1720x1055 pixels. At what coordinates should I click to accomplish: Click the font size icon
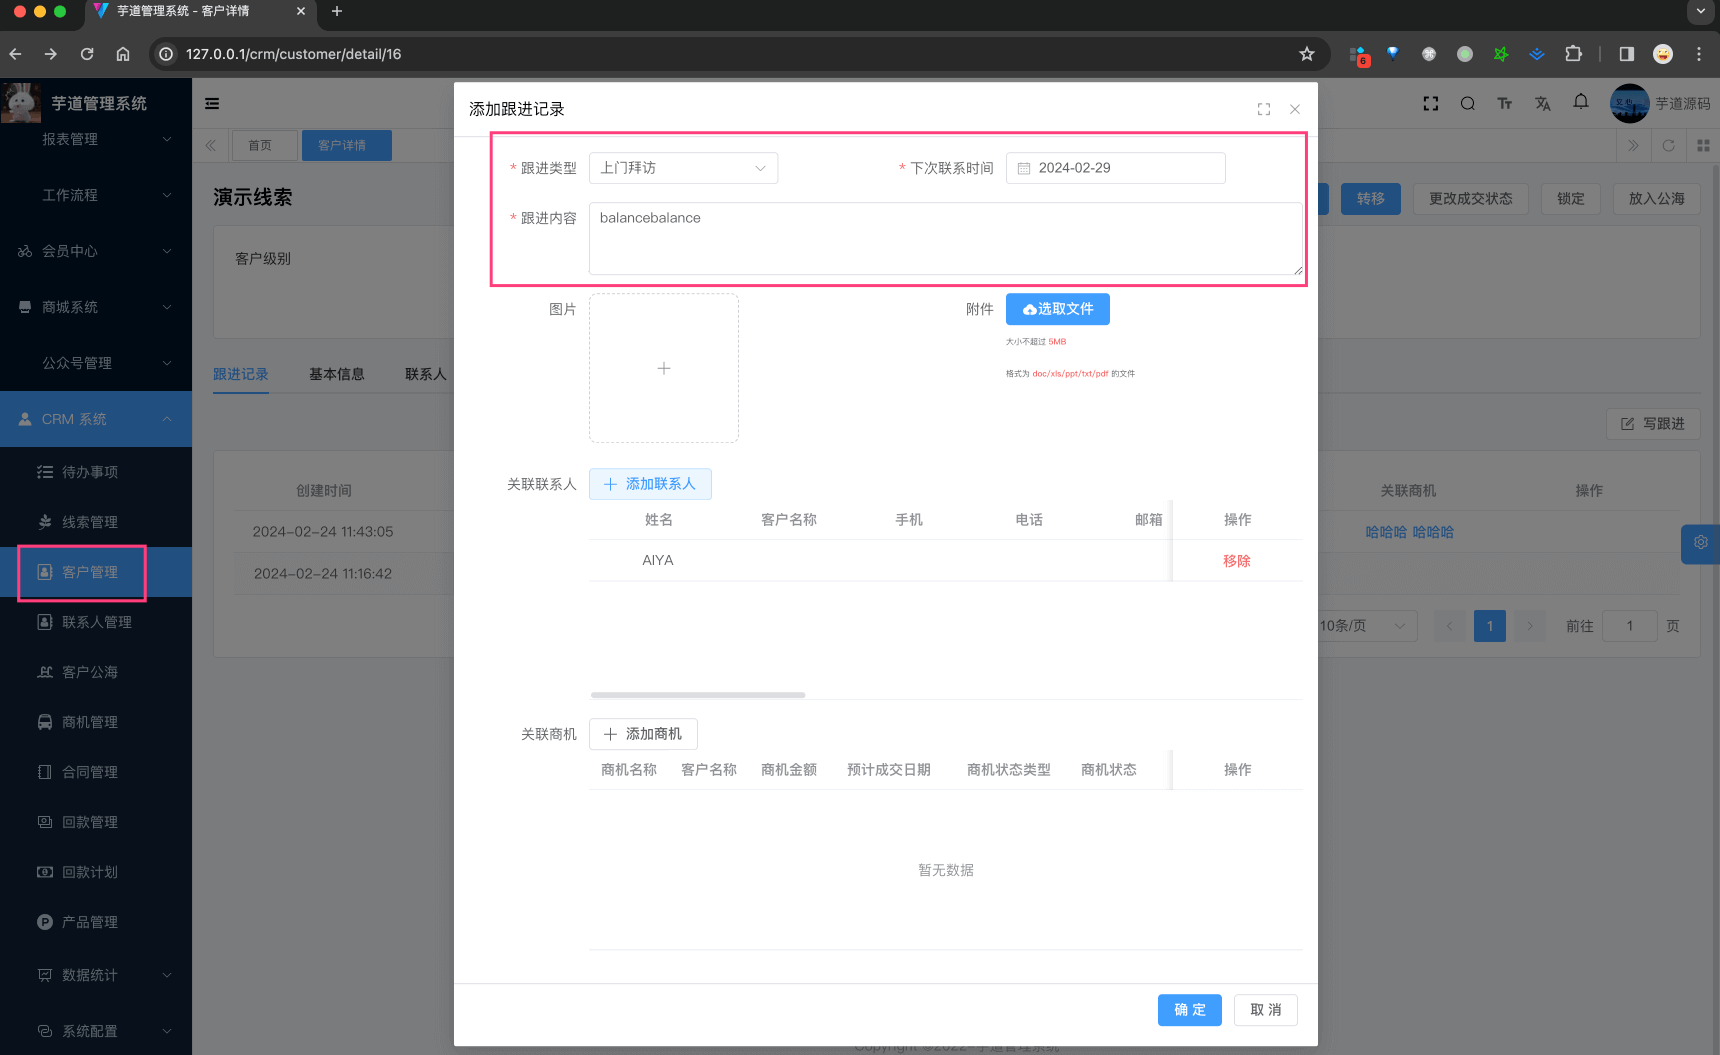pos(1504,103)
